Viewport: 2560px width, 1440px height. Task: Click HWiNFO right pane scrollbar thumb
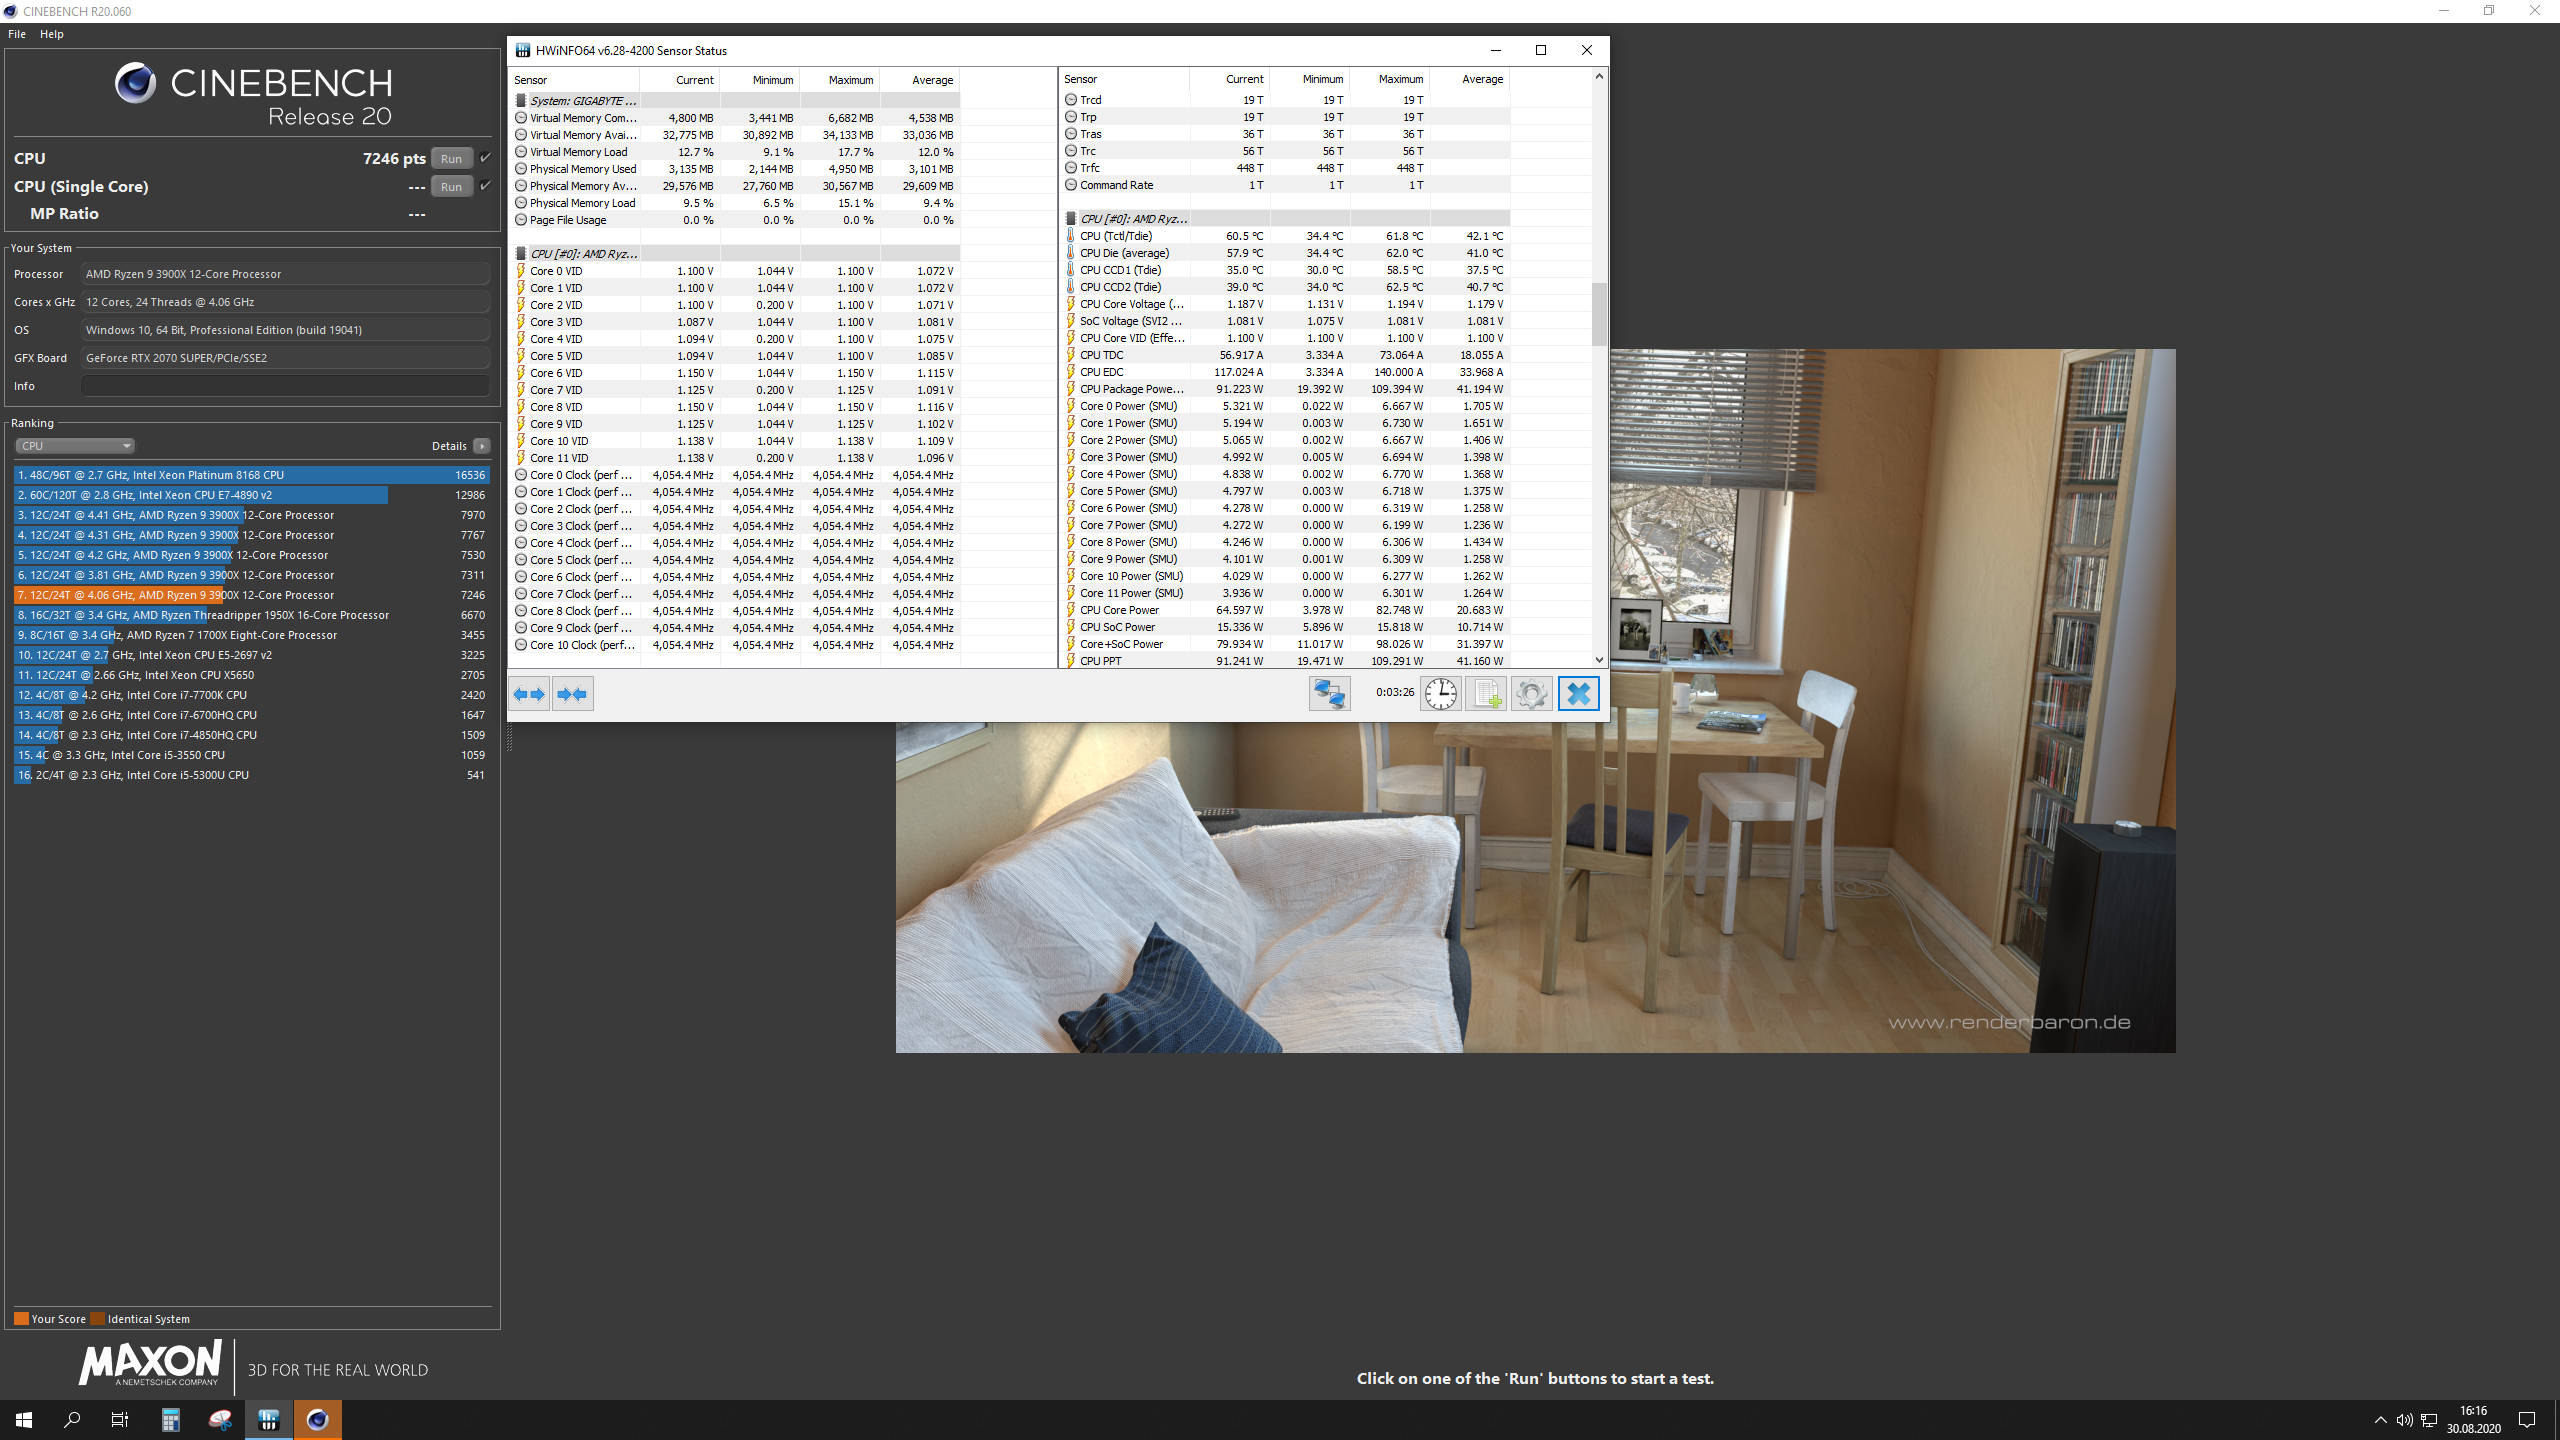coord(1599,314)
